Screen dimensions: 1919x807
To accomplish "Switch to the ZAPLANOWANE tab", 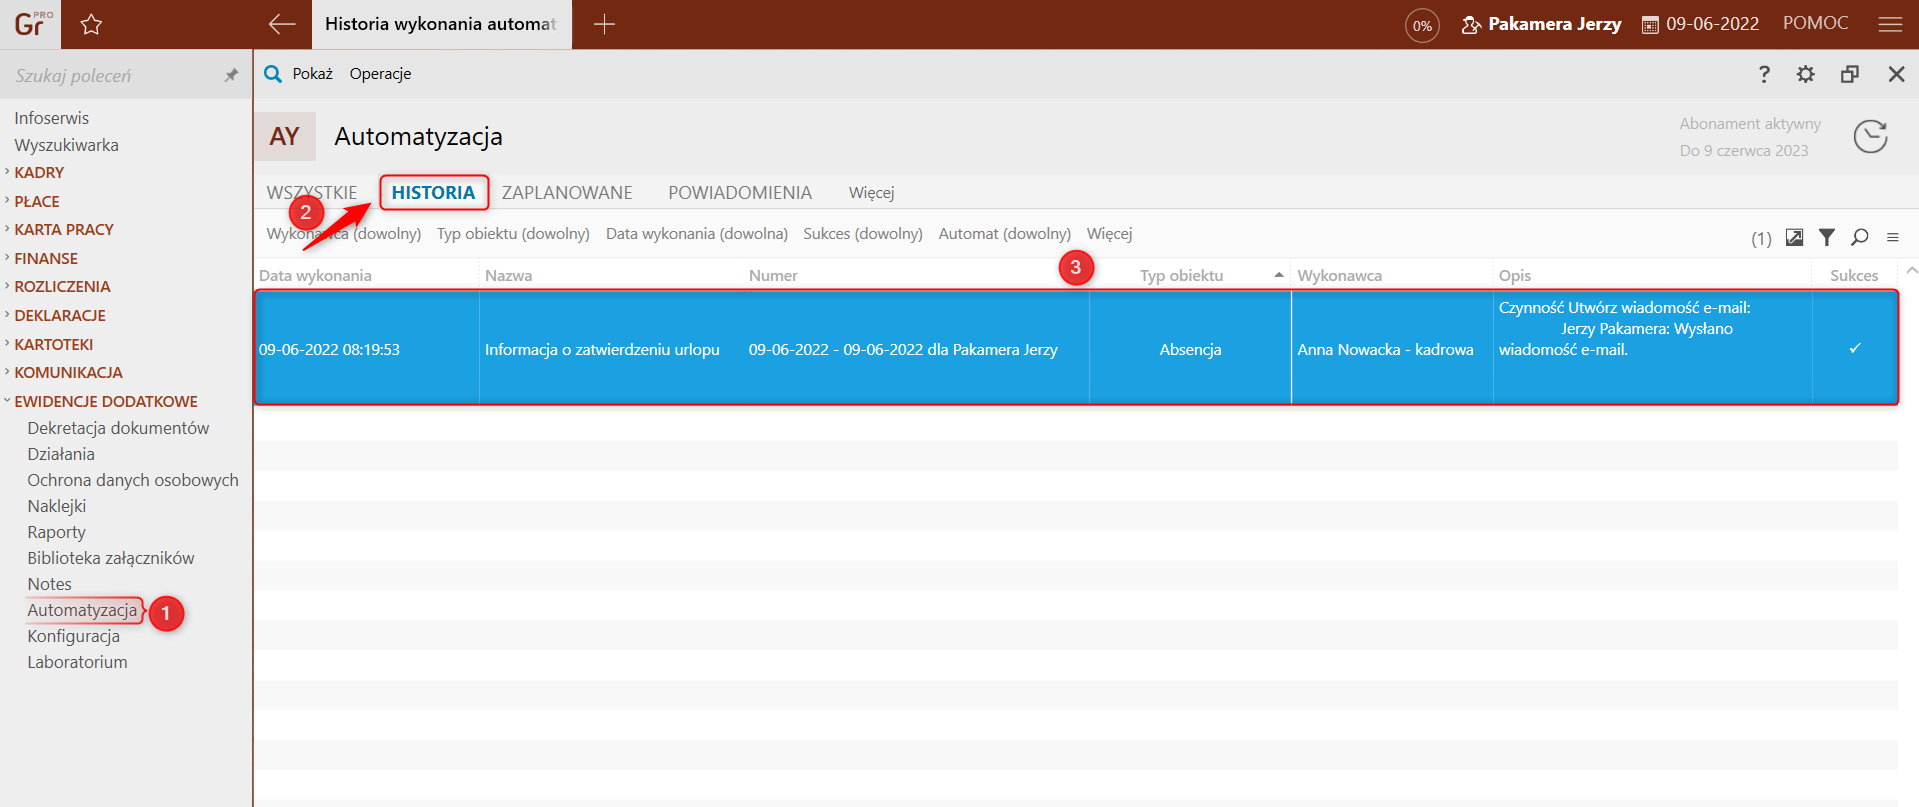I will [x=567, y=193].
